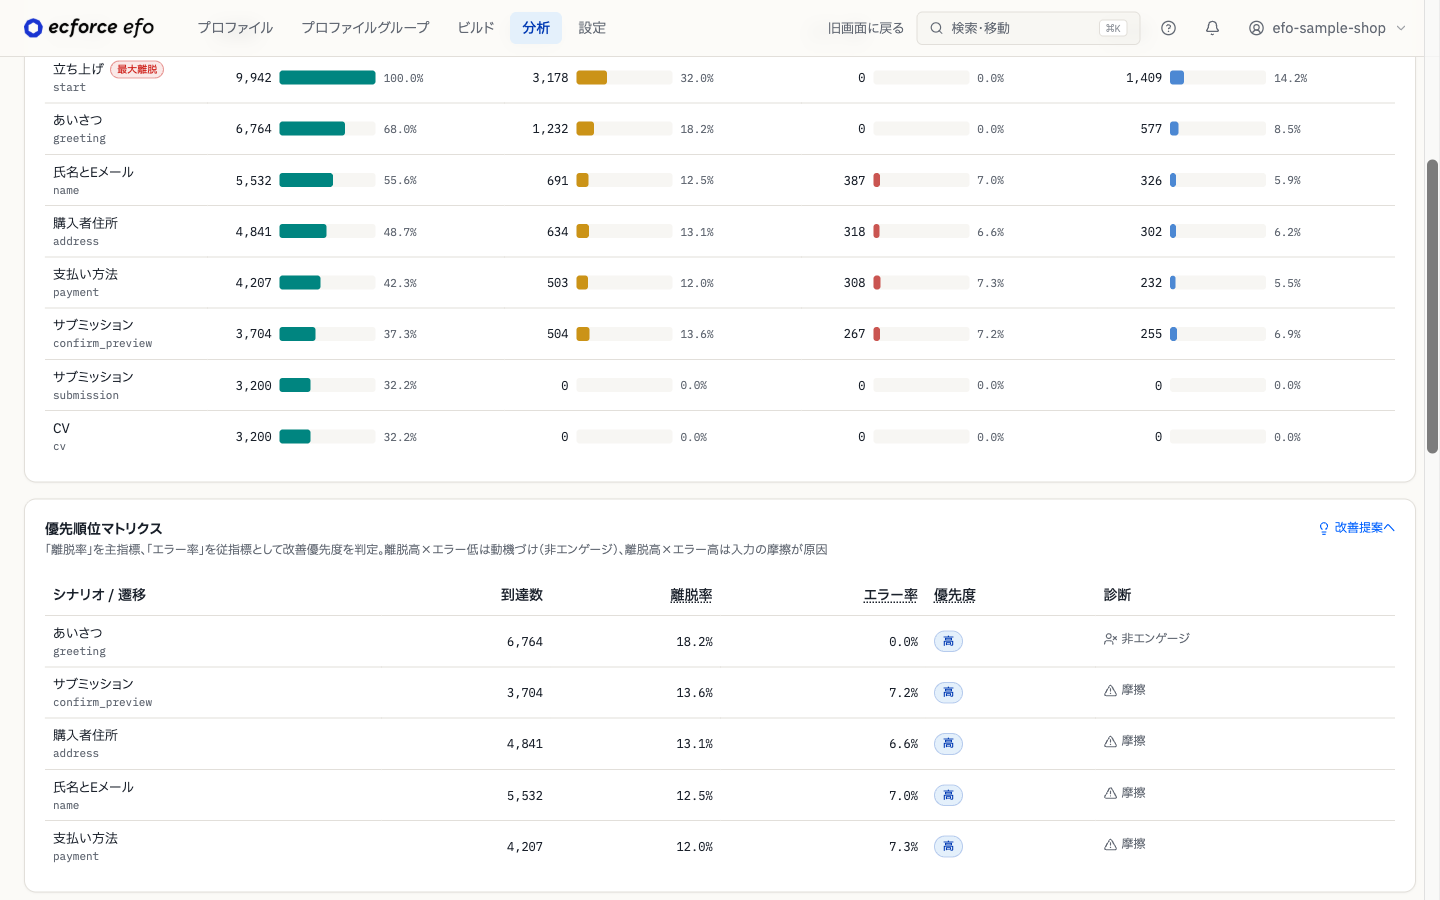1440x900 pixels.
Task: Click the 離脱率 column header
Action: 691,595
